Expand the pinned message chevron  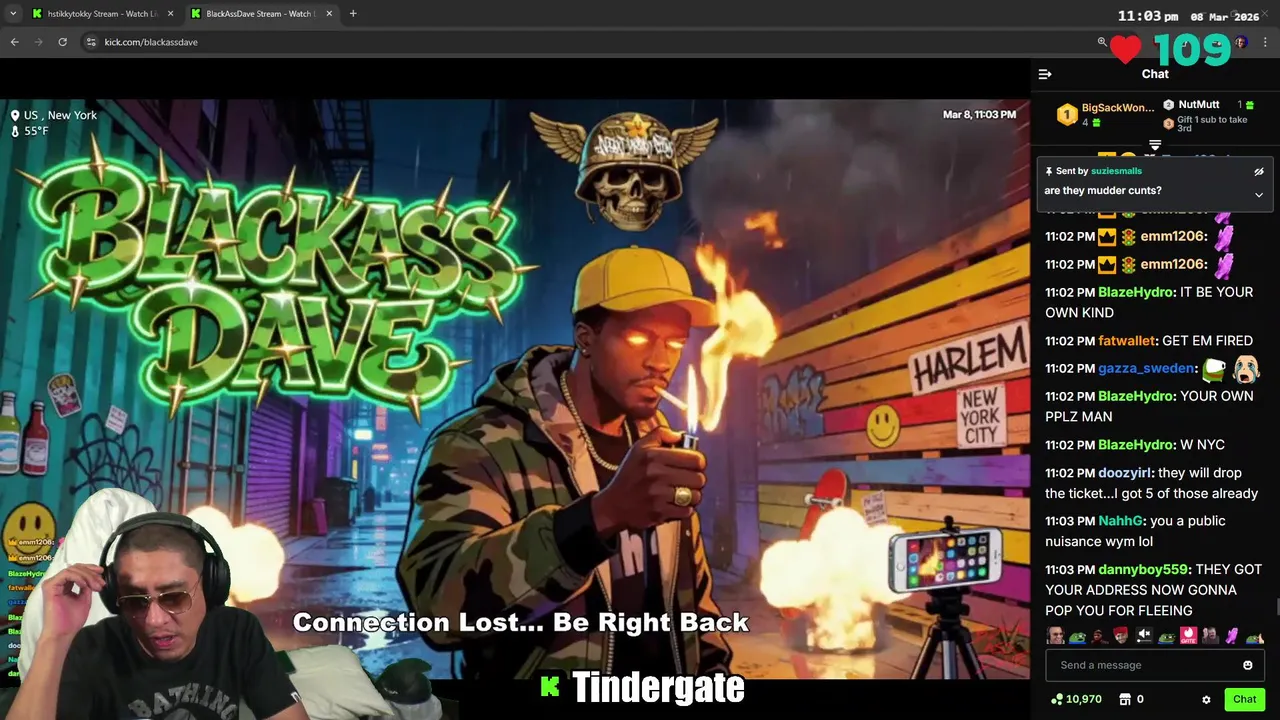pyautogui.click(x=1259, y=194)
